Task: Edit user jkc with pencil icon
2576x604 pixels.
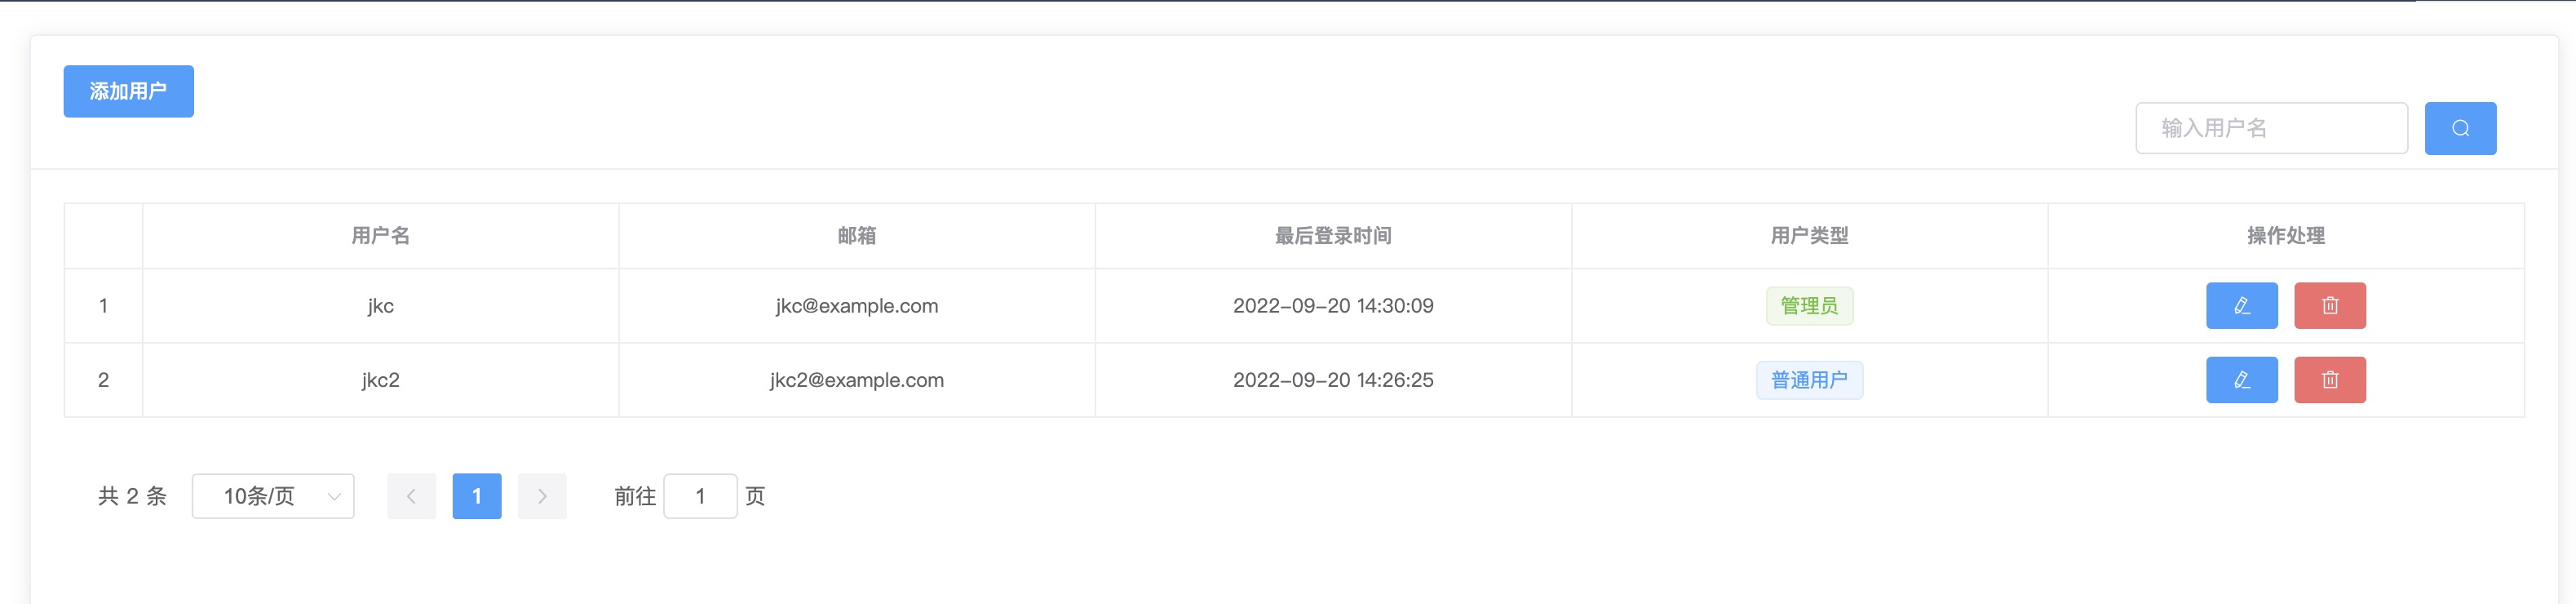Action: tap(2242, 306)
